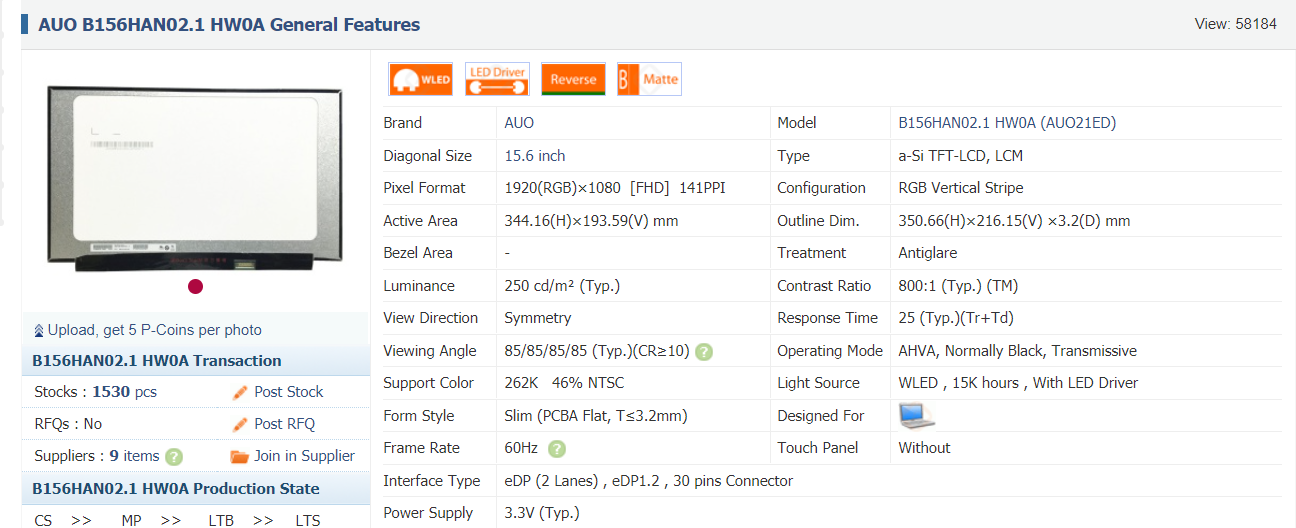The height and width of the screenshot is (528, 1296).
Task: Click the 344.16(H)×193.59(V) mm active area value
Action: 592,221
